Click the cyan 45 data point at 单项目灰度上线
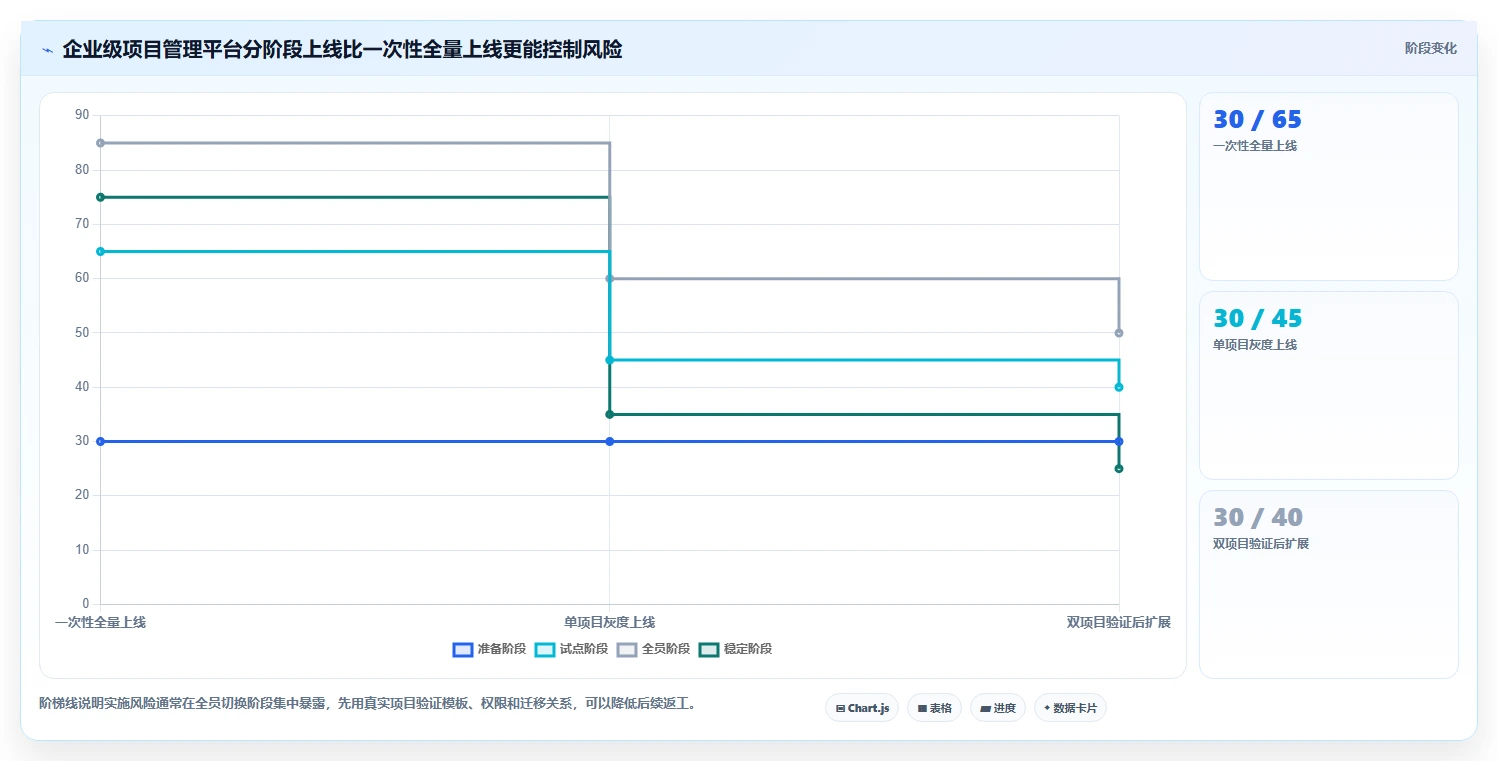This screenshot has height=761, width=1498. tap(609, 360)
